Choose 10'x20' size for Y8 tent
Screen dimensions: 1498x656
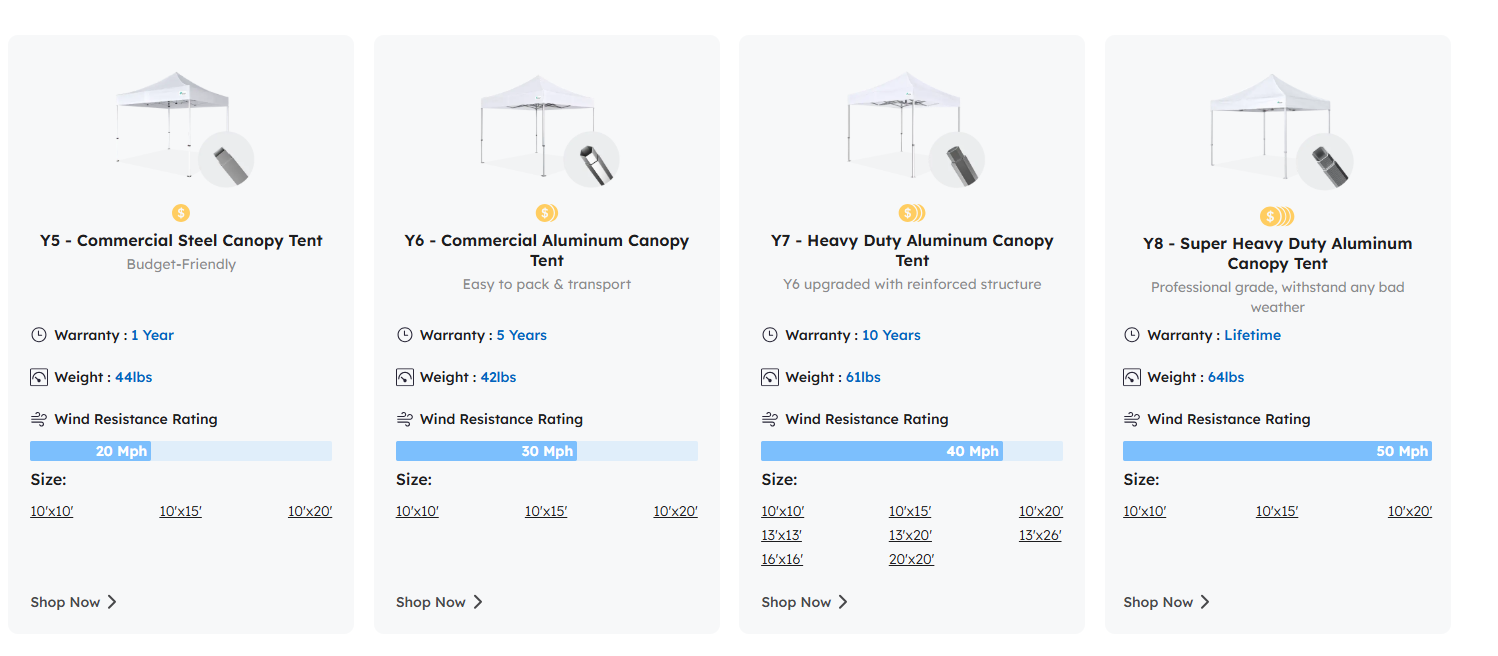(x=1409, y=511)
